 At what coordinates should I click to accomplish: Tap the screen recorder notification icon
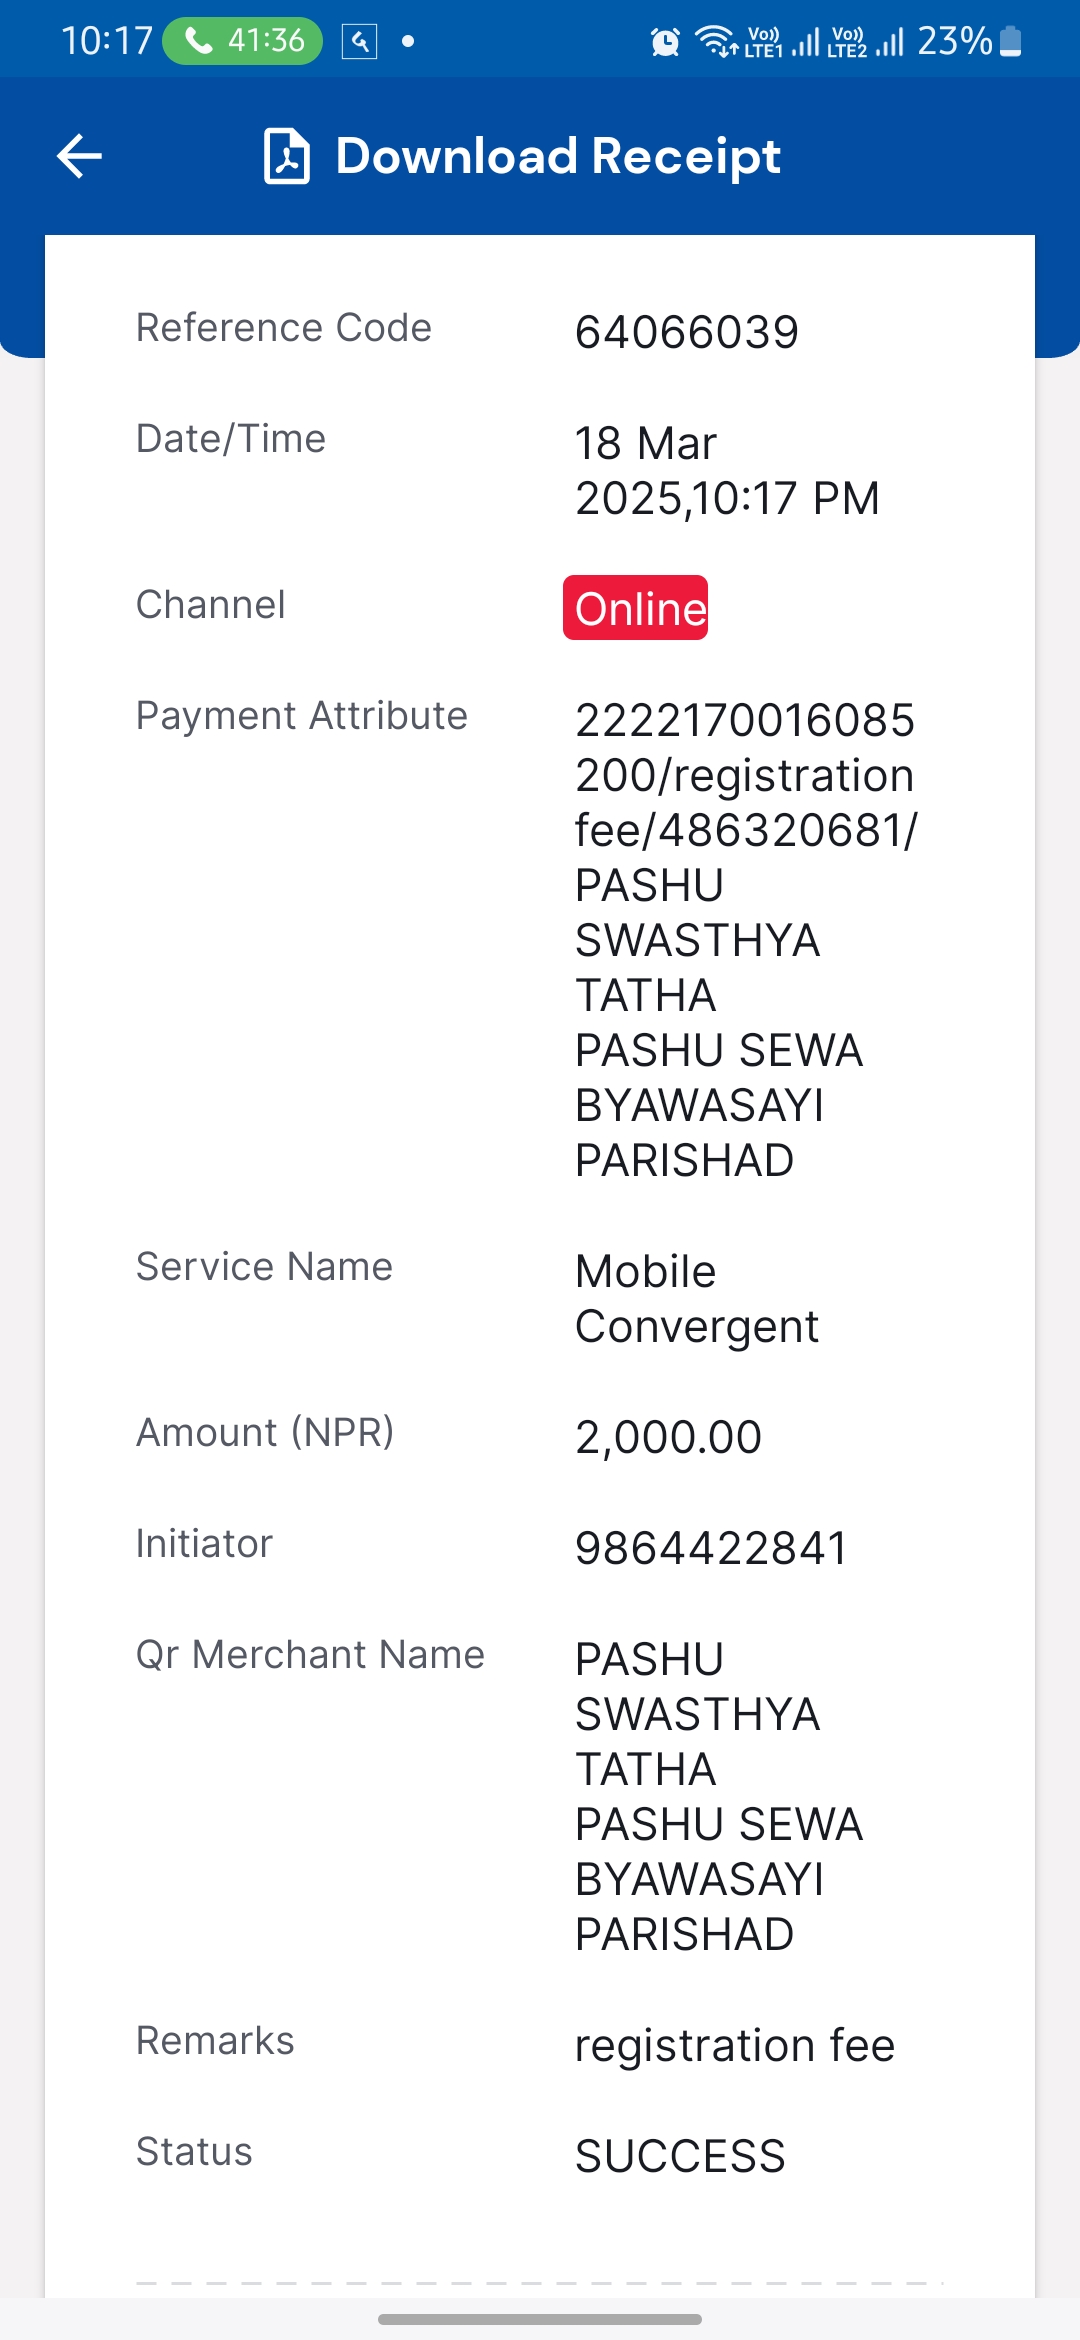[x=359, y=41]
